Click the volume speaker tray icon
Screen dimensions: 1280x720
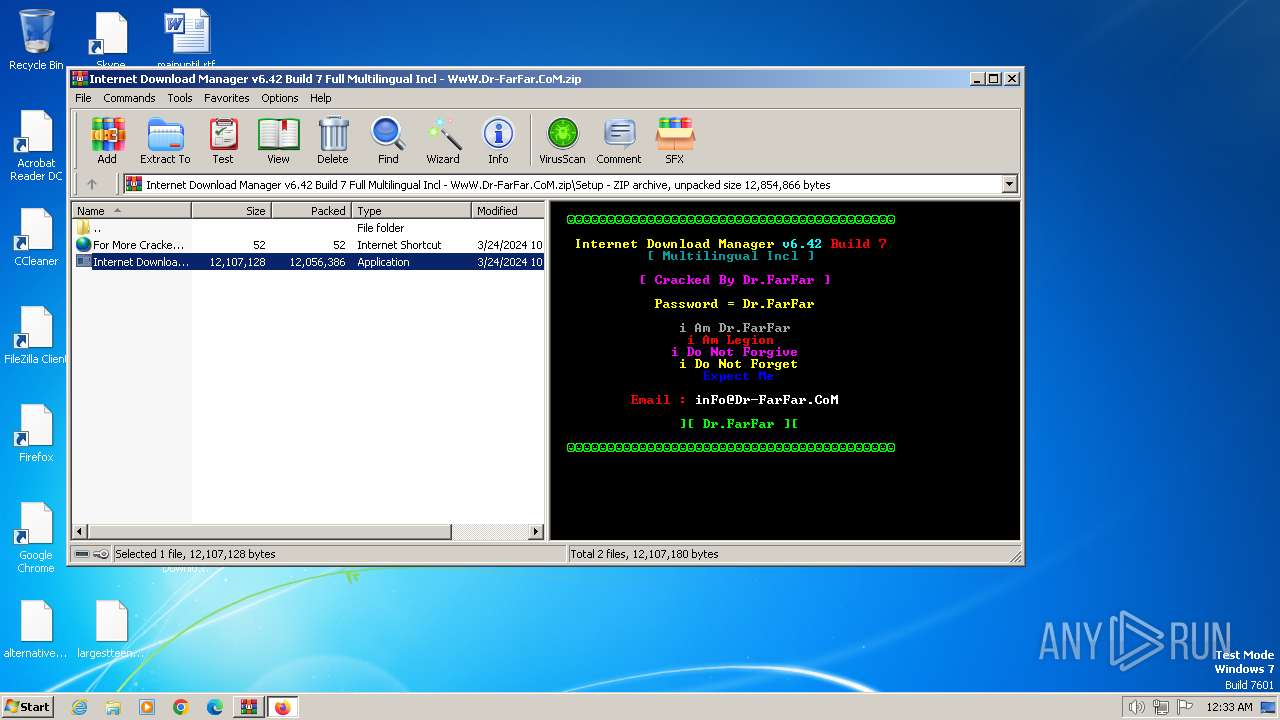1136,707
